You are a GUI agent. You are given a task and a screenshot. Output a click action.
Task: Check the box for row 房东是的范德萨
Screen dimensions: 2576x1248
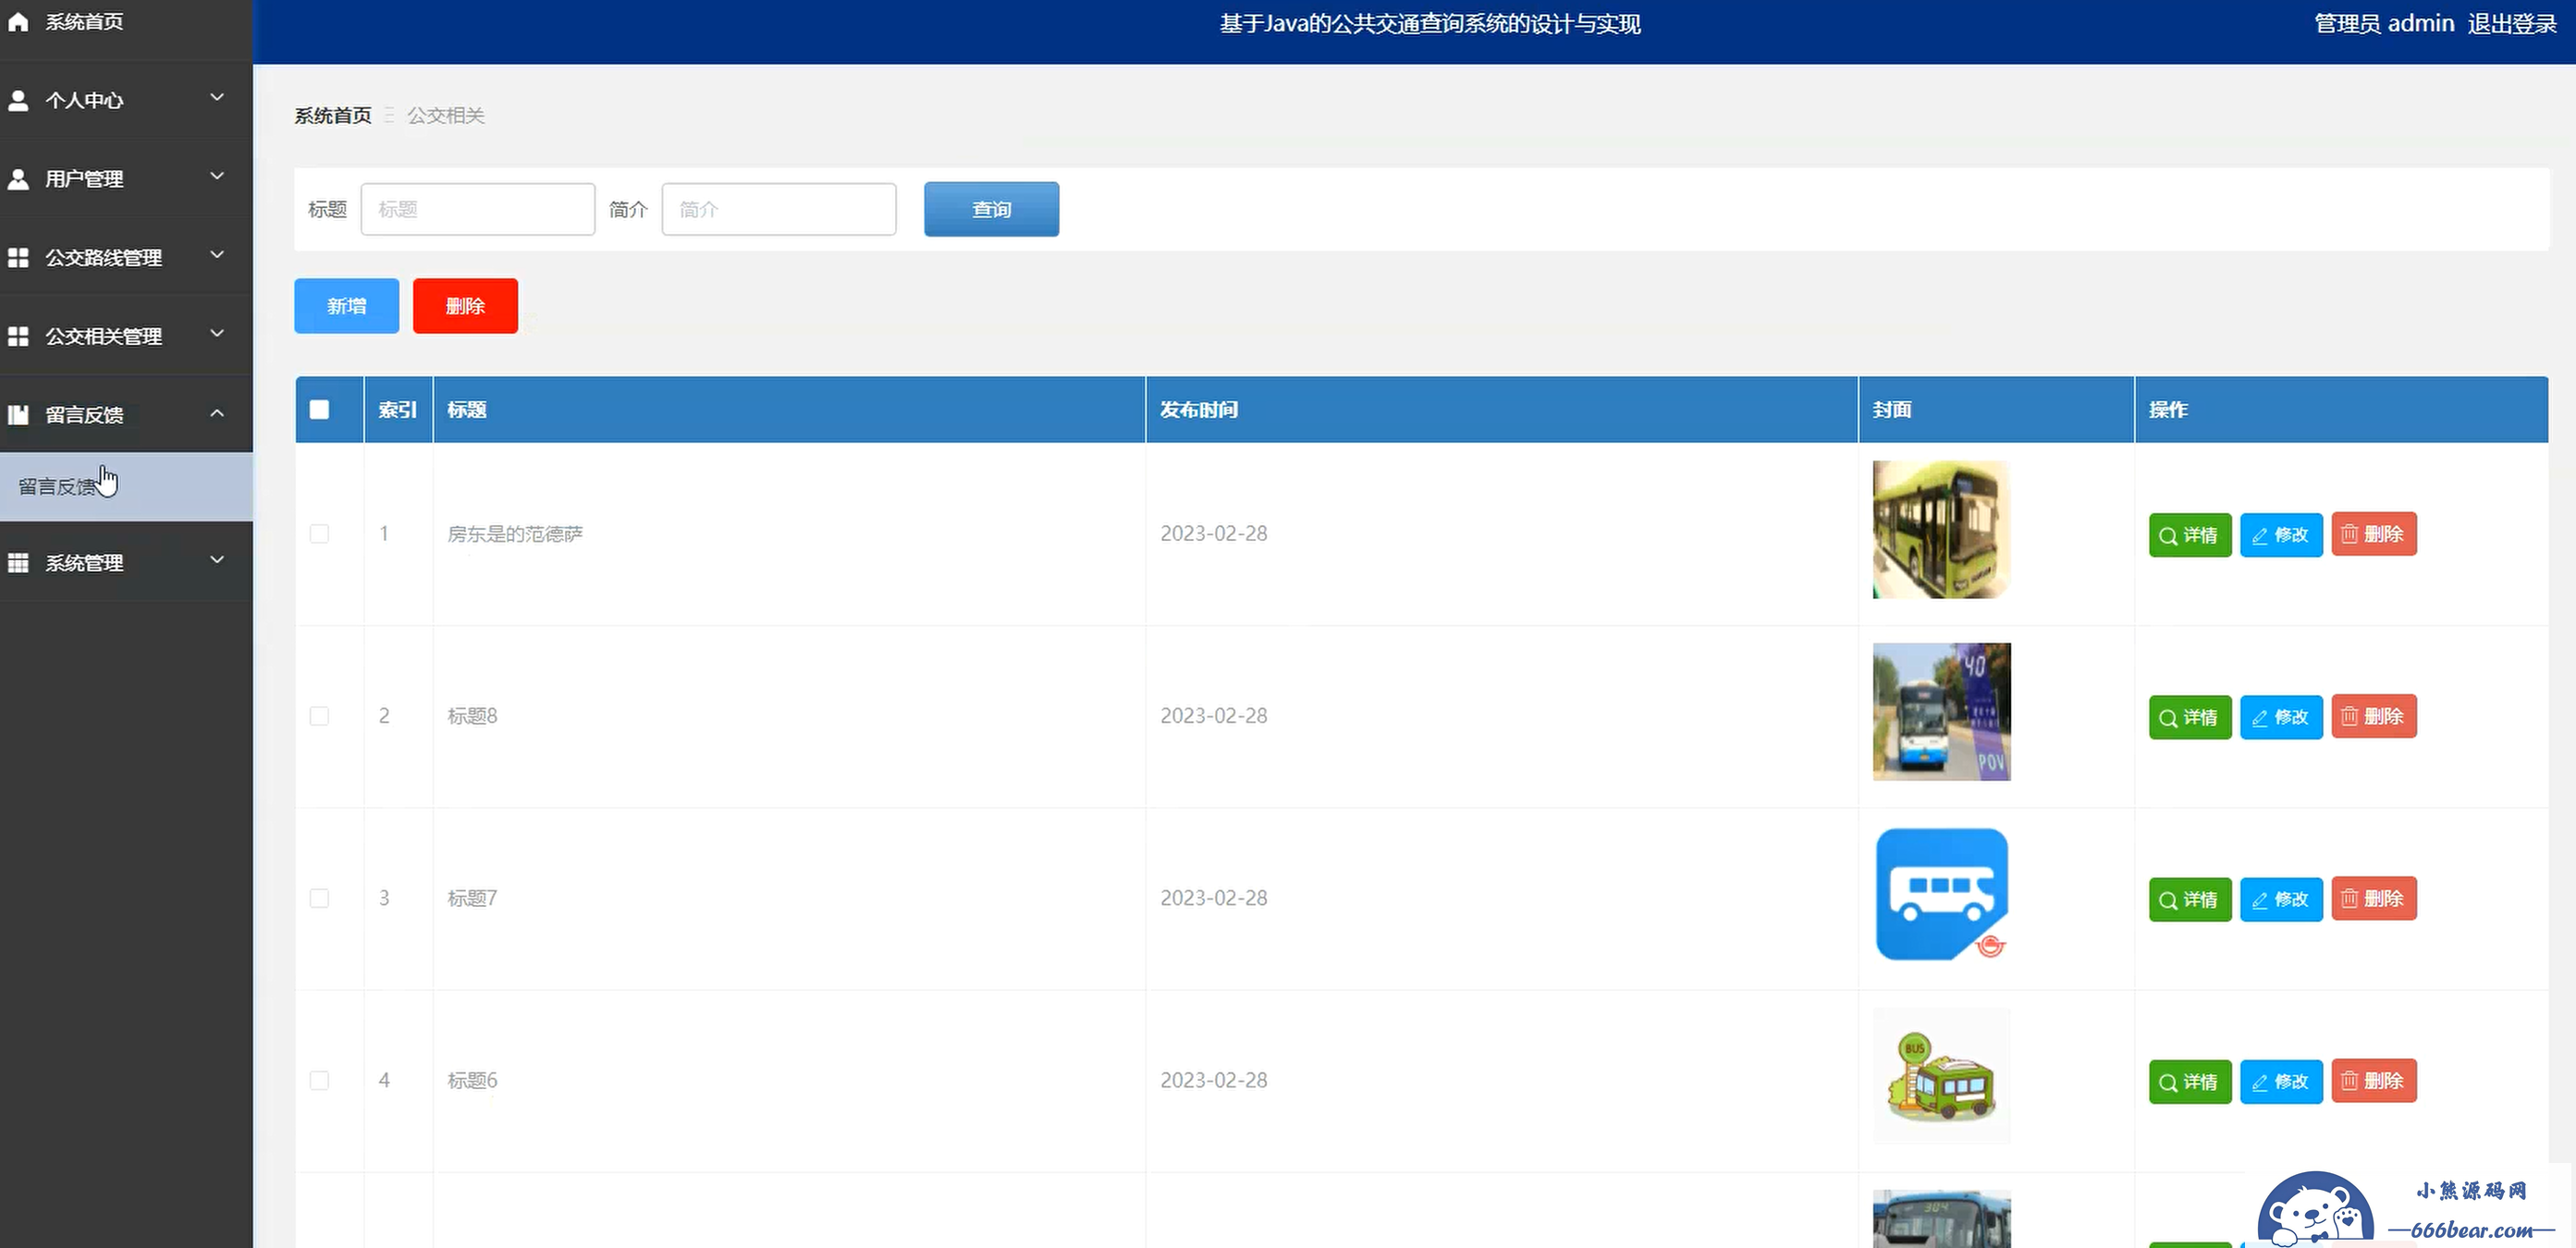coord(319,534)
